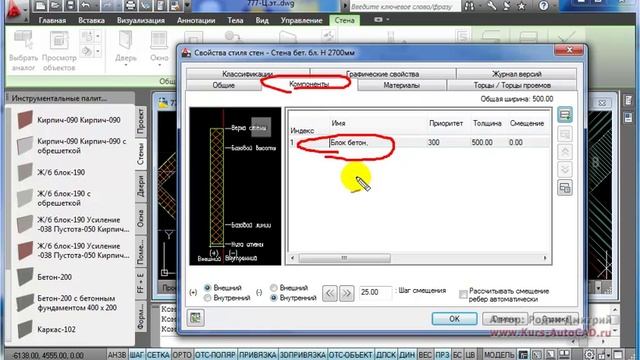
Task: Toggle ШАГ snap in the status bar
Action: [x=137, y=355]
